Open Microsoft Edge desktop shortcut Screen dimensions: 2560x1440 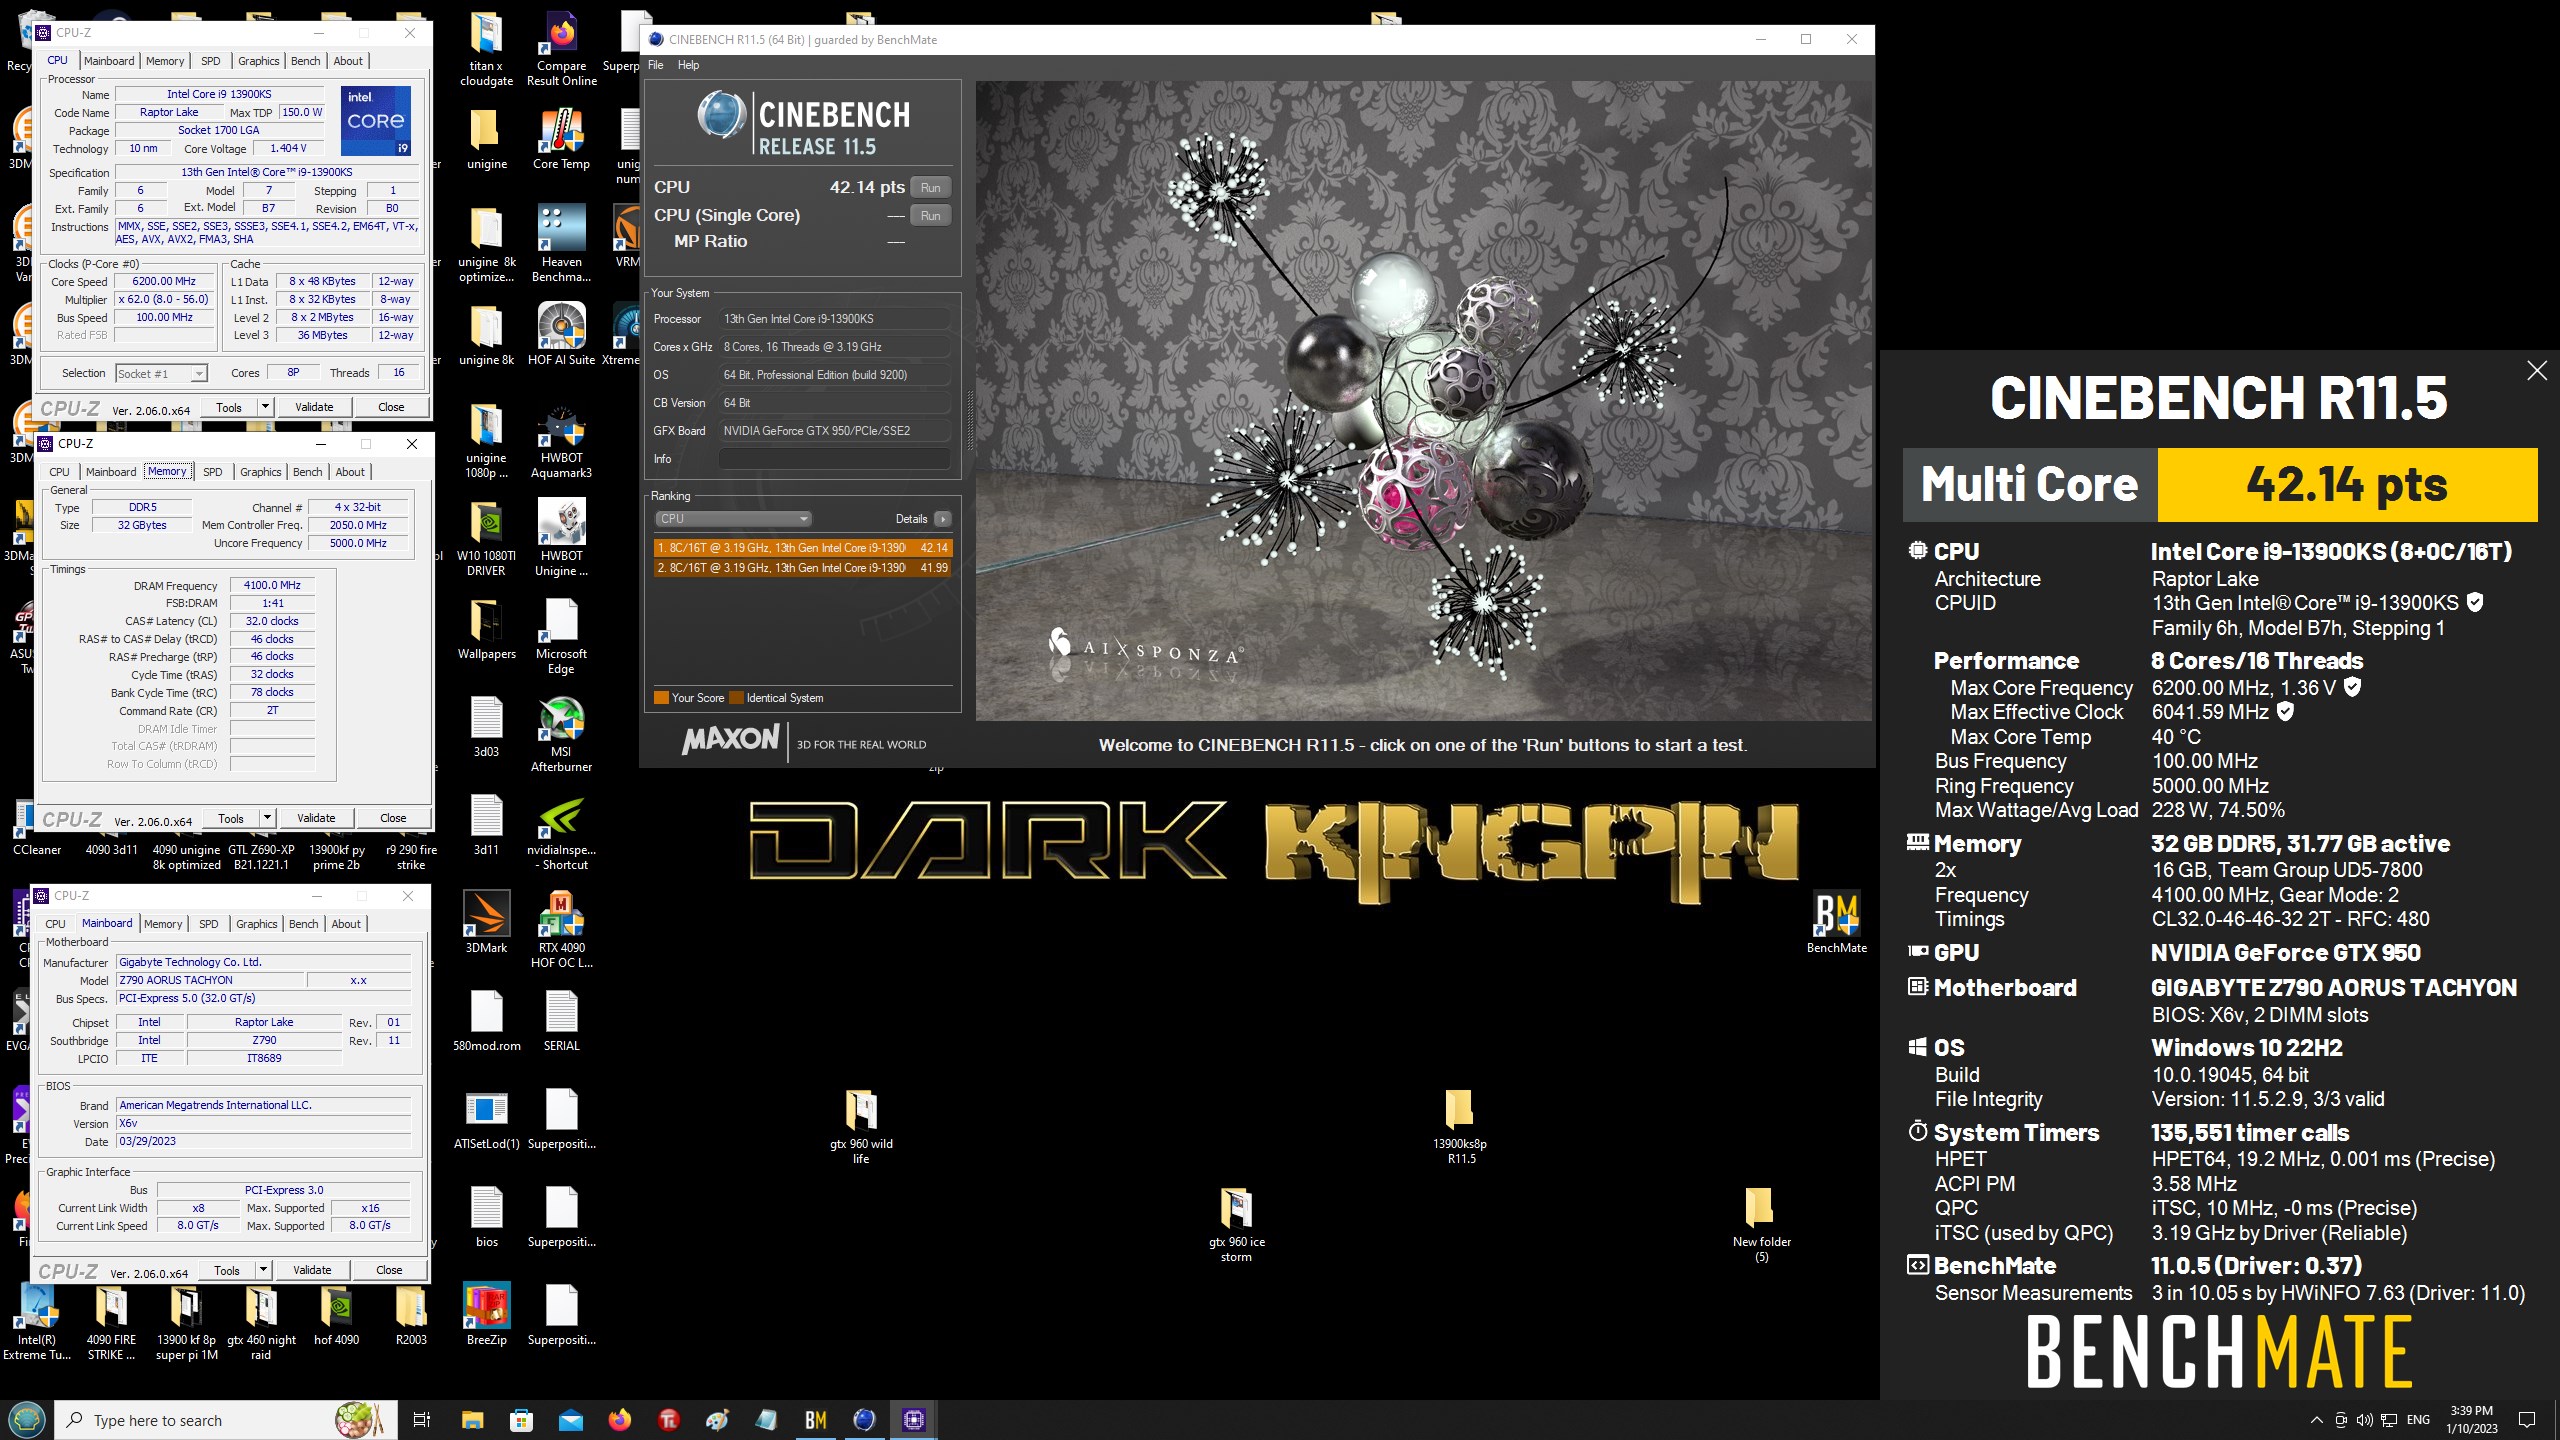(561, 636)
